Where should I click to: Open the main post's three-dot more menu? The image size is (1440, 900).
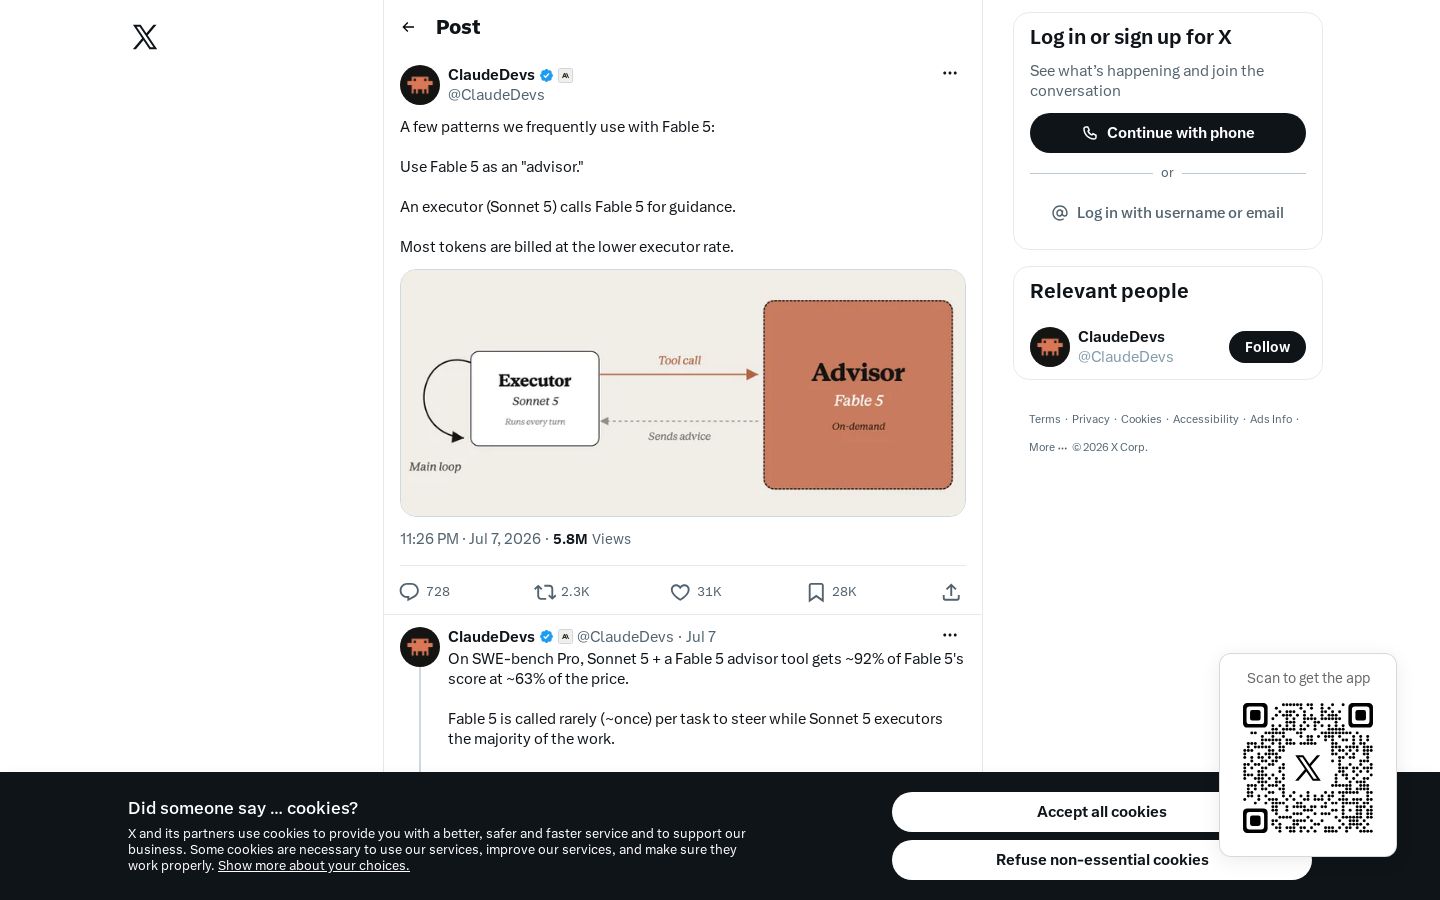click(950, 73)
